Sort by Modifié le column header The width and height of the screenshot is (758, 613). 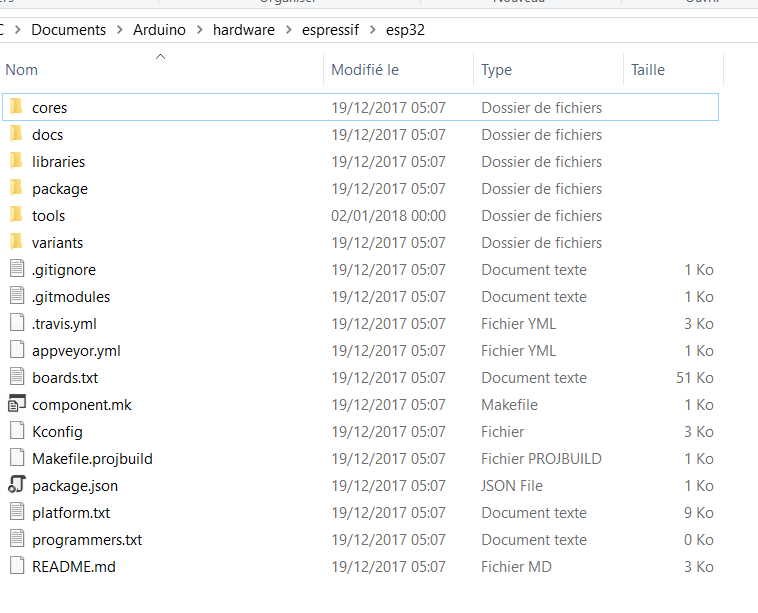365,70
